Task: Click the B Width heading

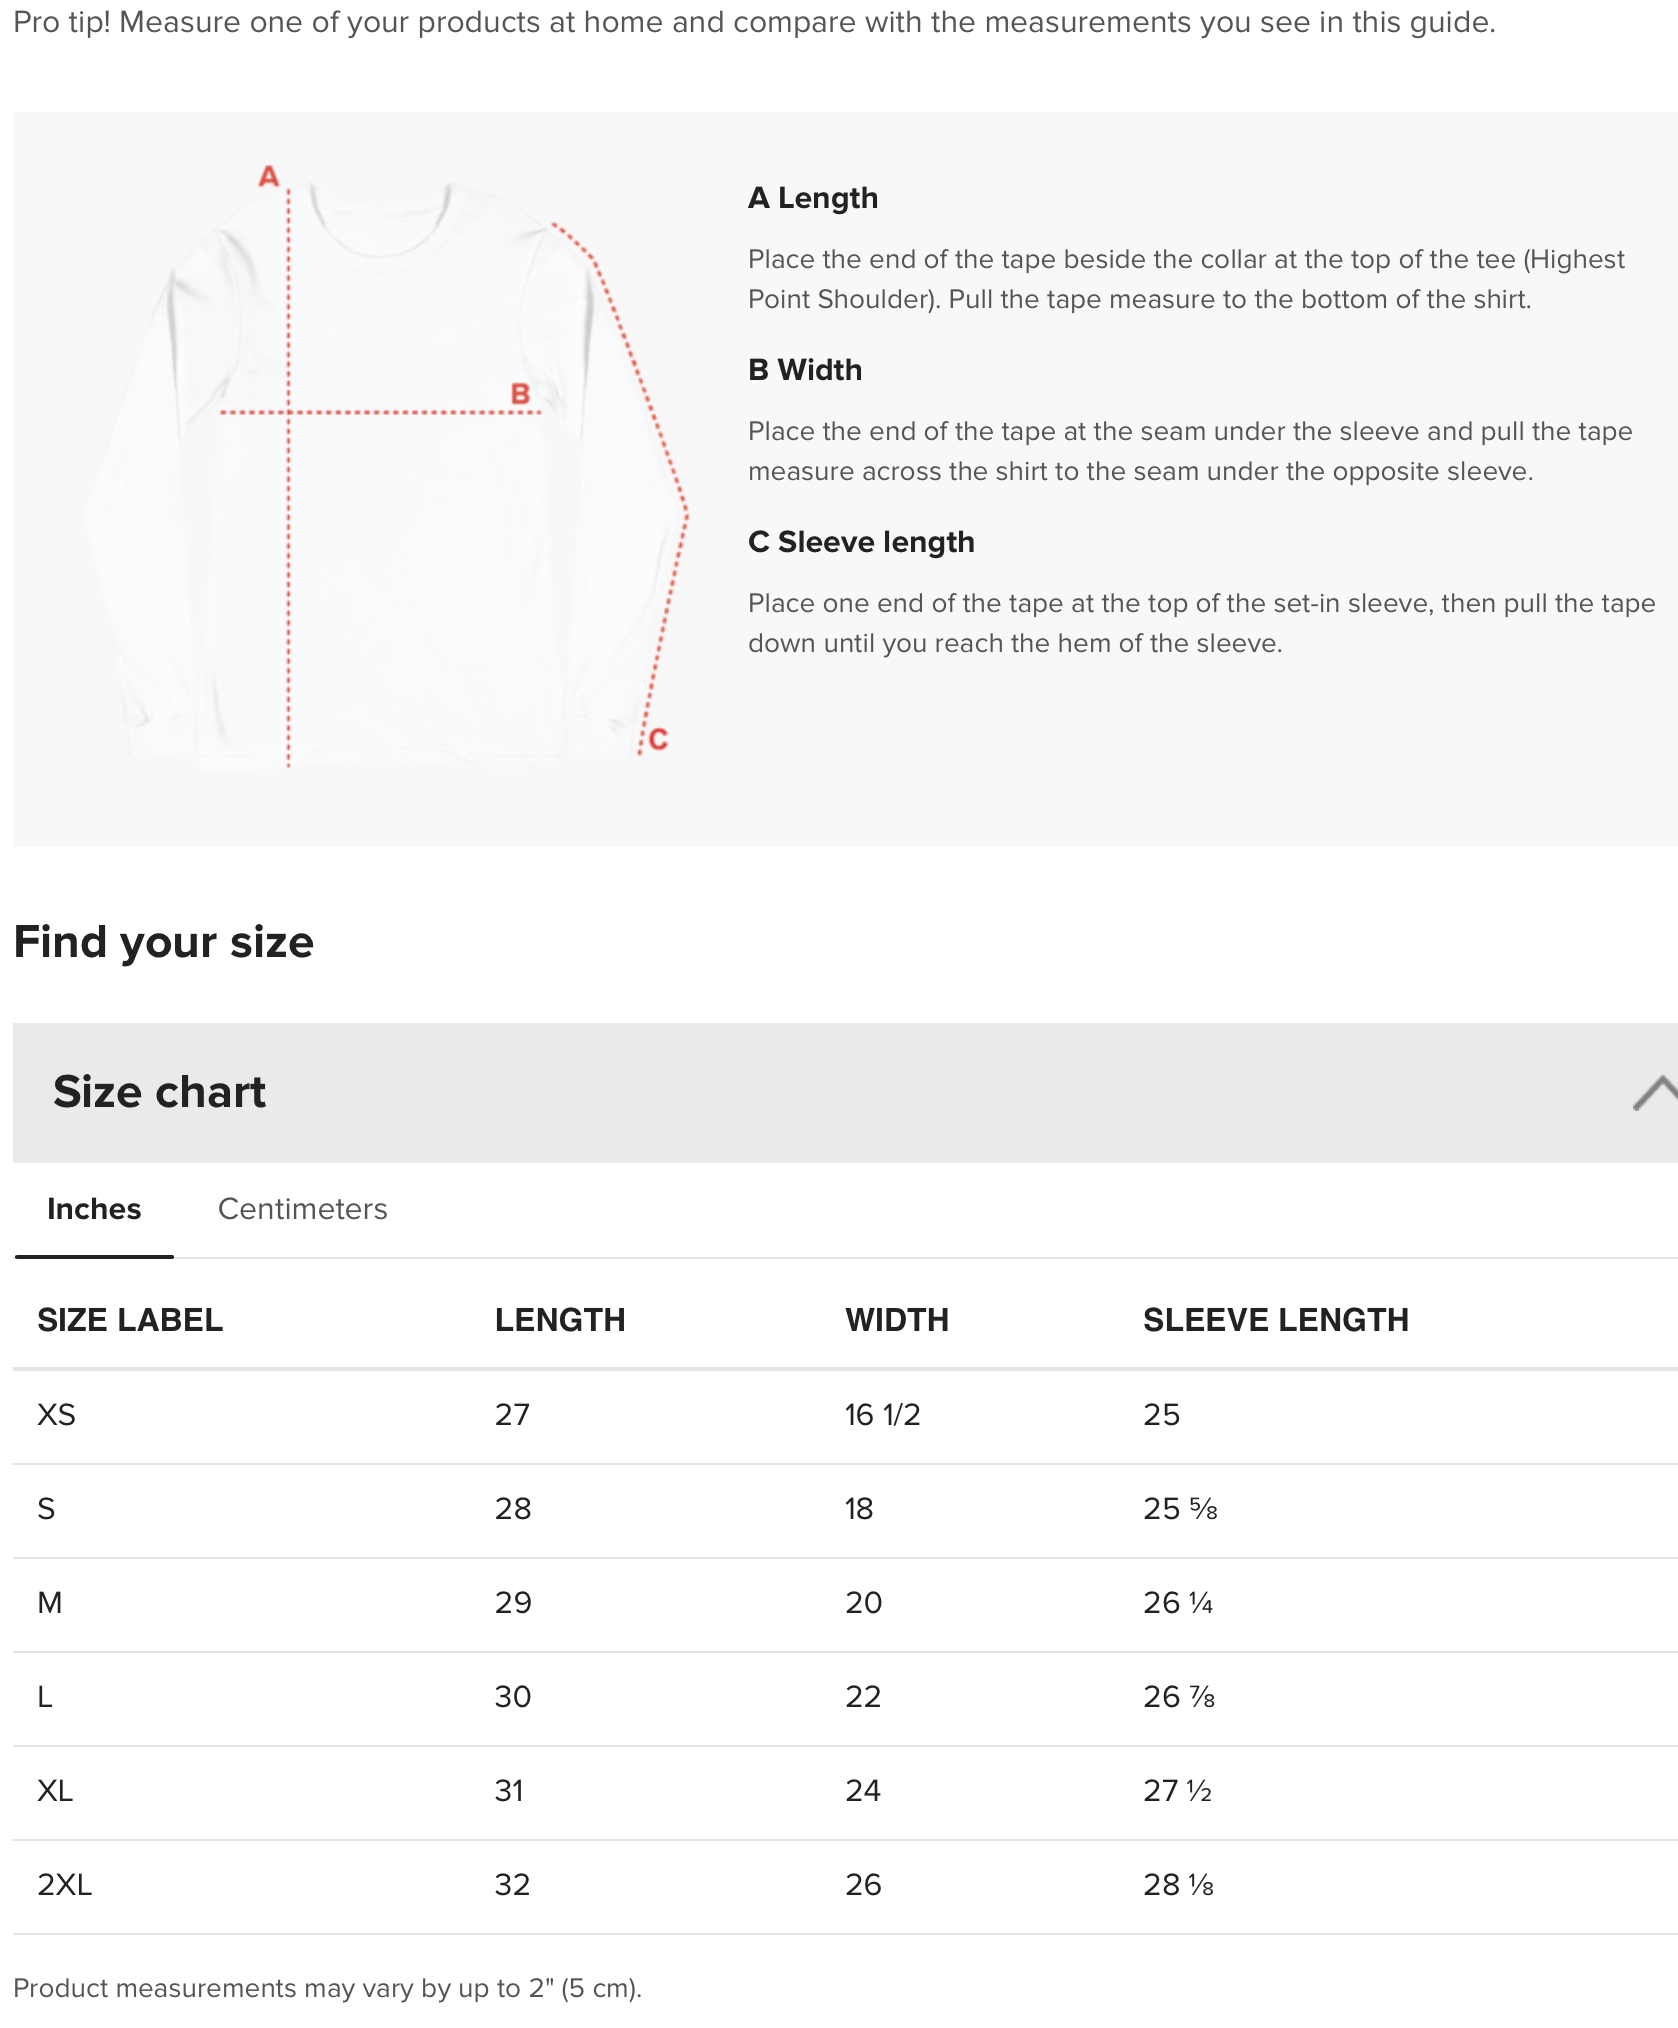Action: 805,370
